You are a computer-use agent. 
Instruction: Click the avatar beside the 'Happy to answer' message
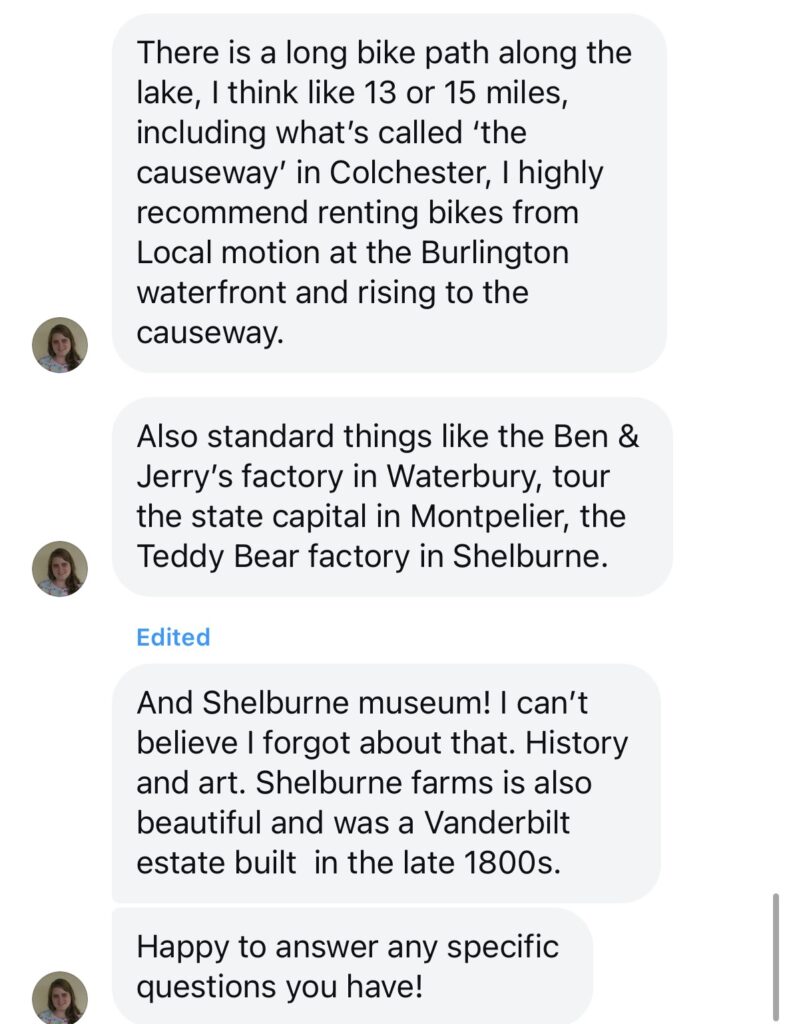60,998
